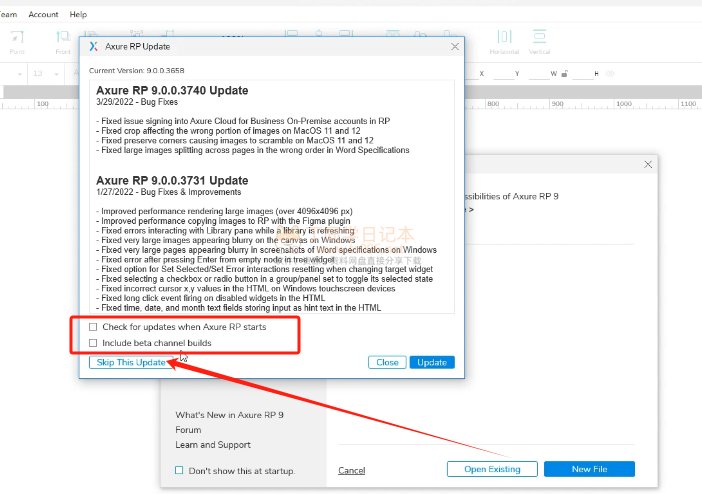Viewport: 702px width, 494px height.
Task: Click the hidden-visibility eye icon after H field
Action: (610, 73)
